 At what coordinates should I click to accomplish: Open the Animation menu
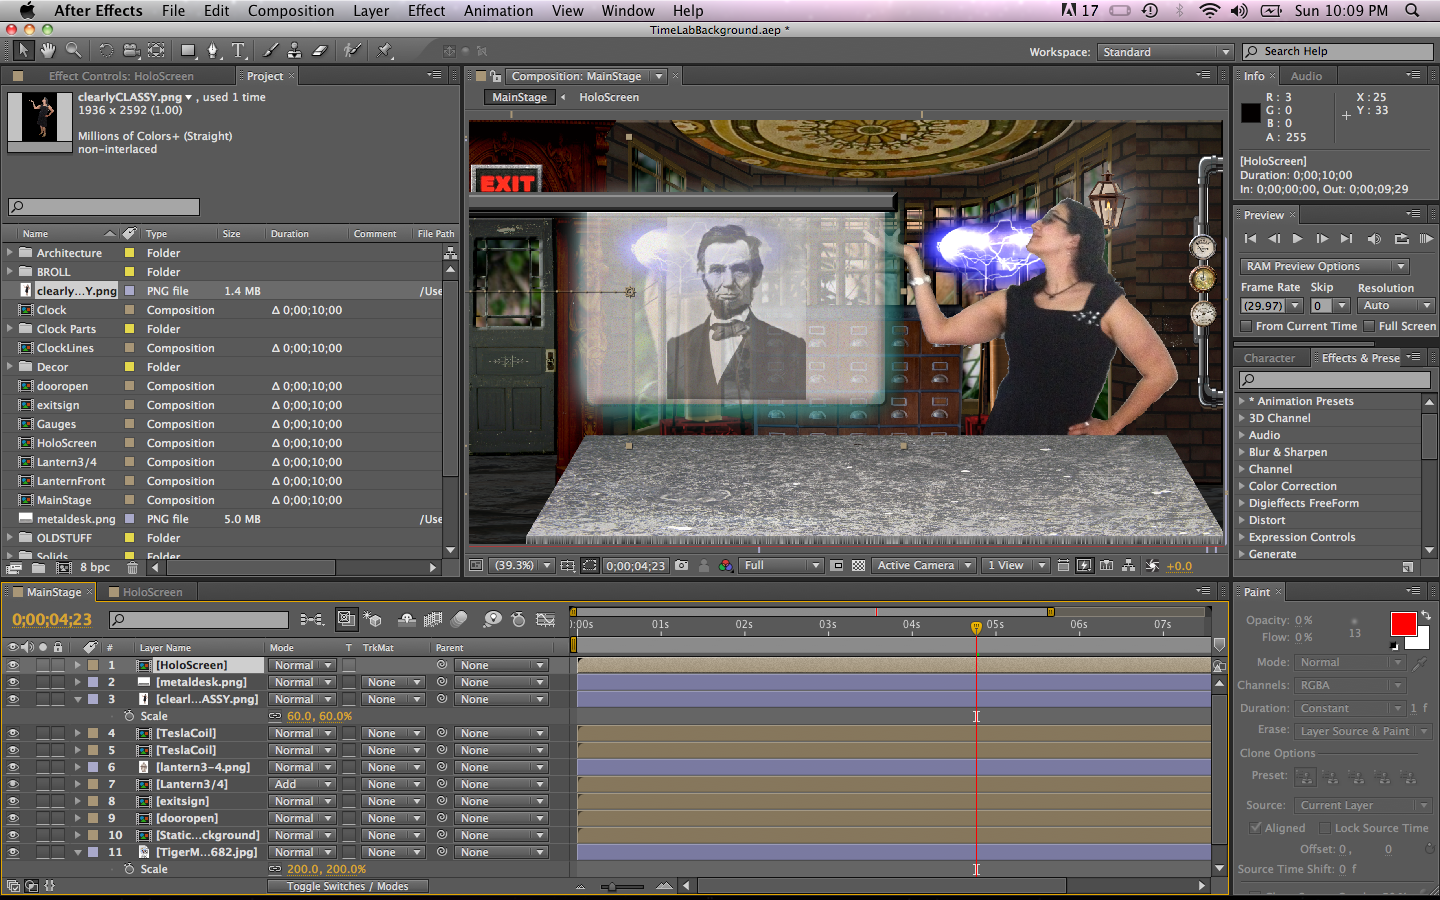coord(499,11)
